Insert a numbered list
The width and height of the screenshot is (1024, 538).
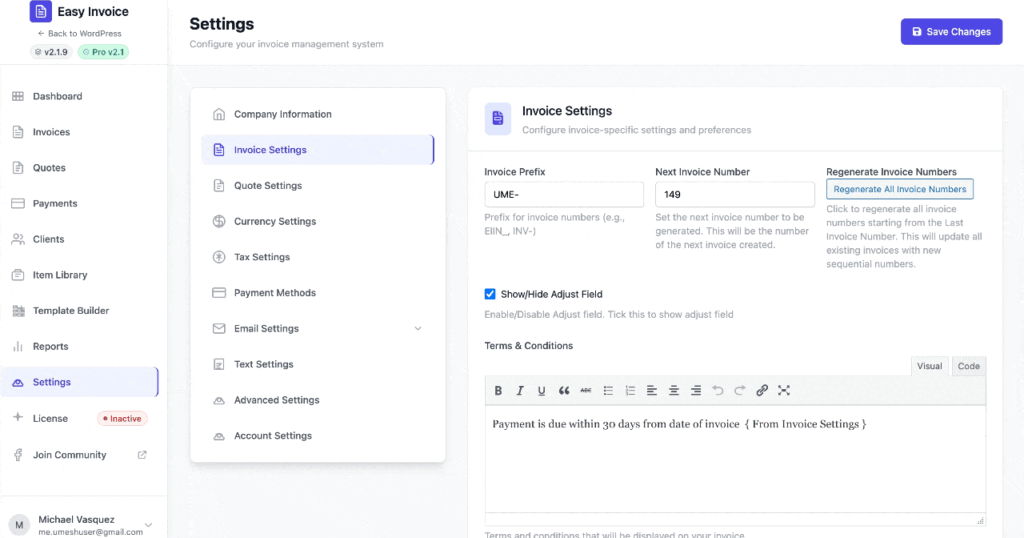point(630,390)
